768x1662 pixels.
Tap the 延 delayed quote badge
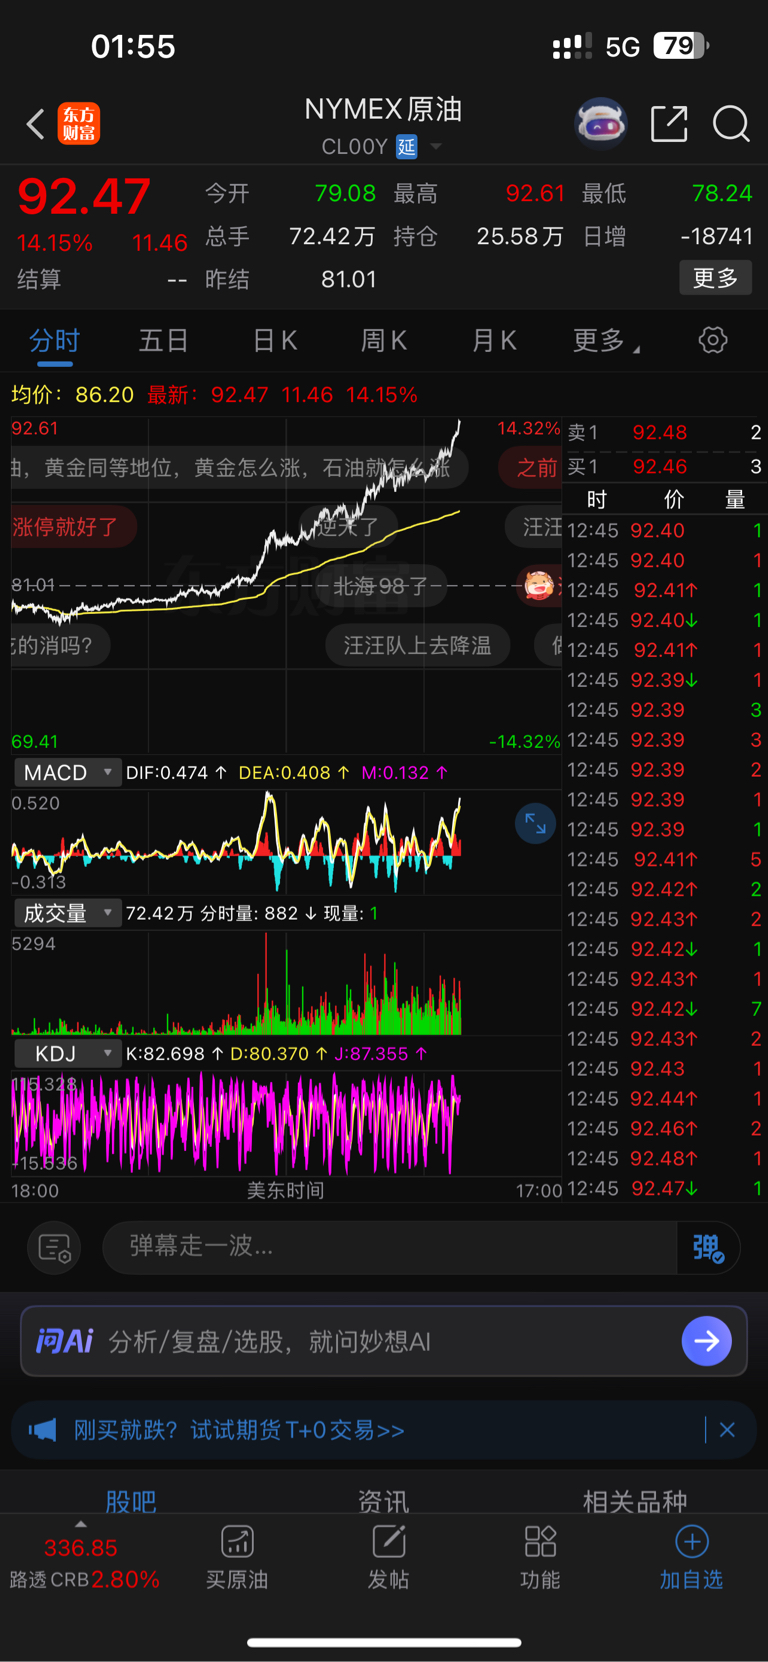406,147
